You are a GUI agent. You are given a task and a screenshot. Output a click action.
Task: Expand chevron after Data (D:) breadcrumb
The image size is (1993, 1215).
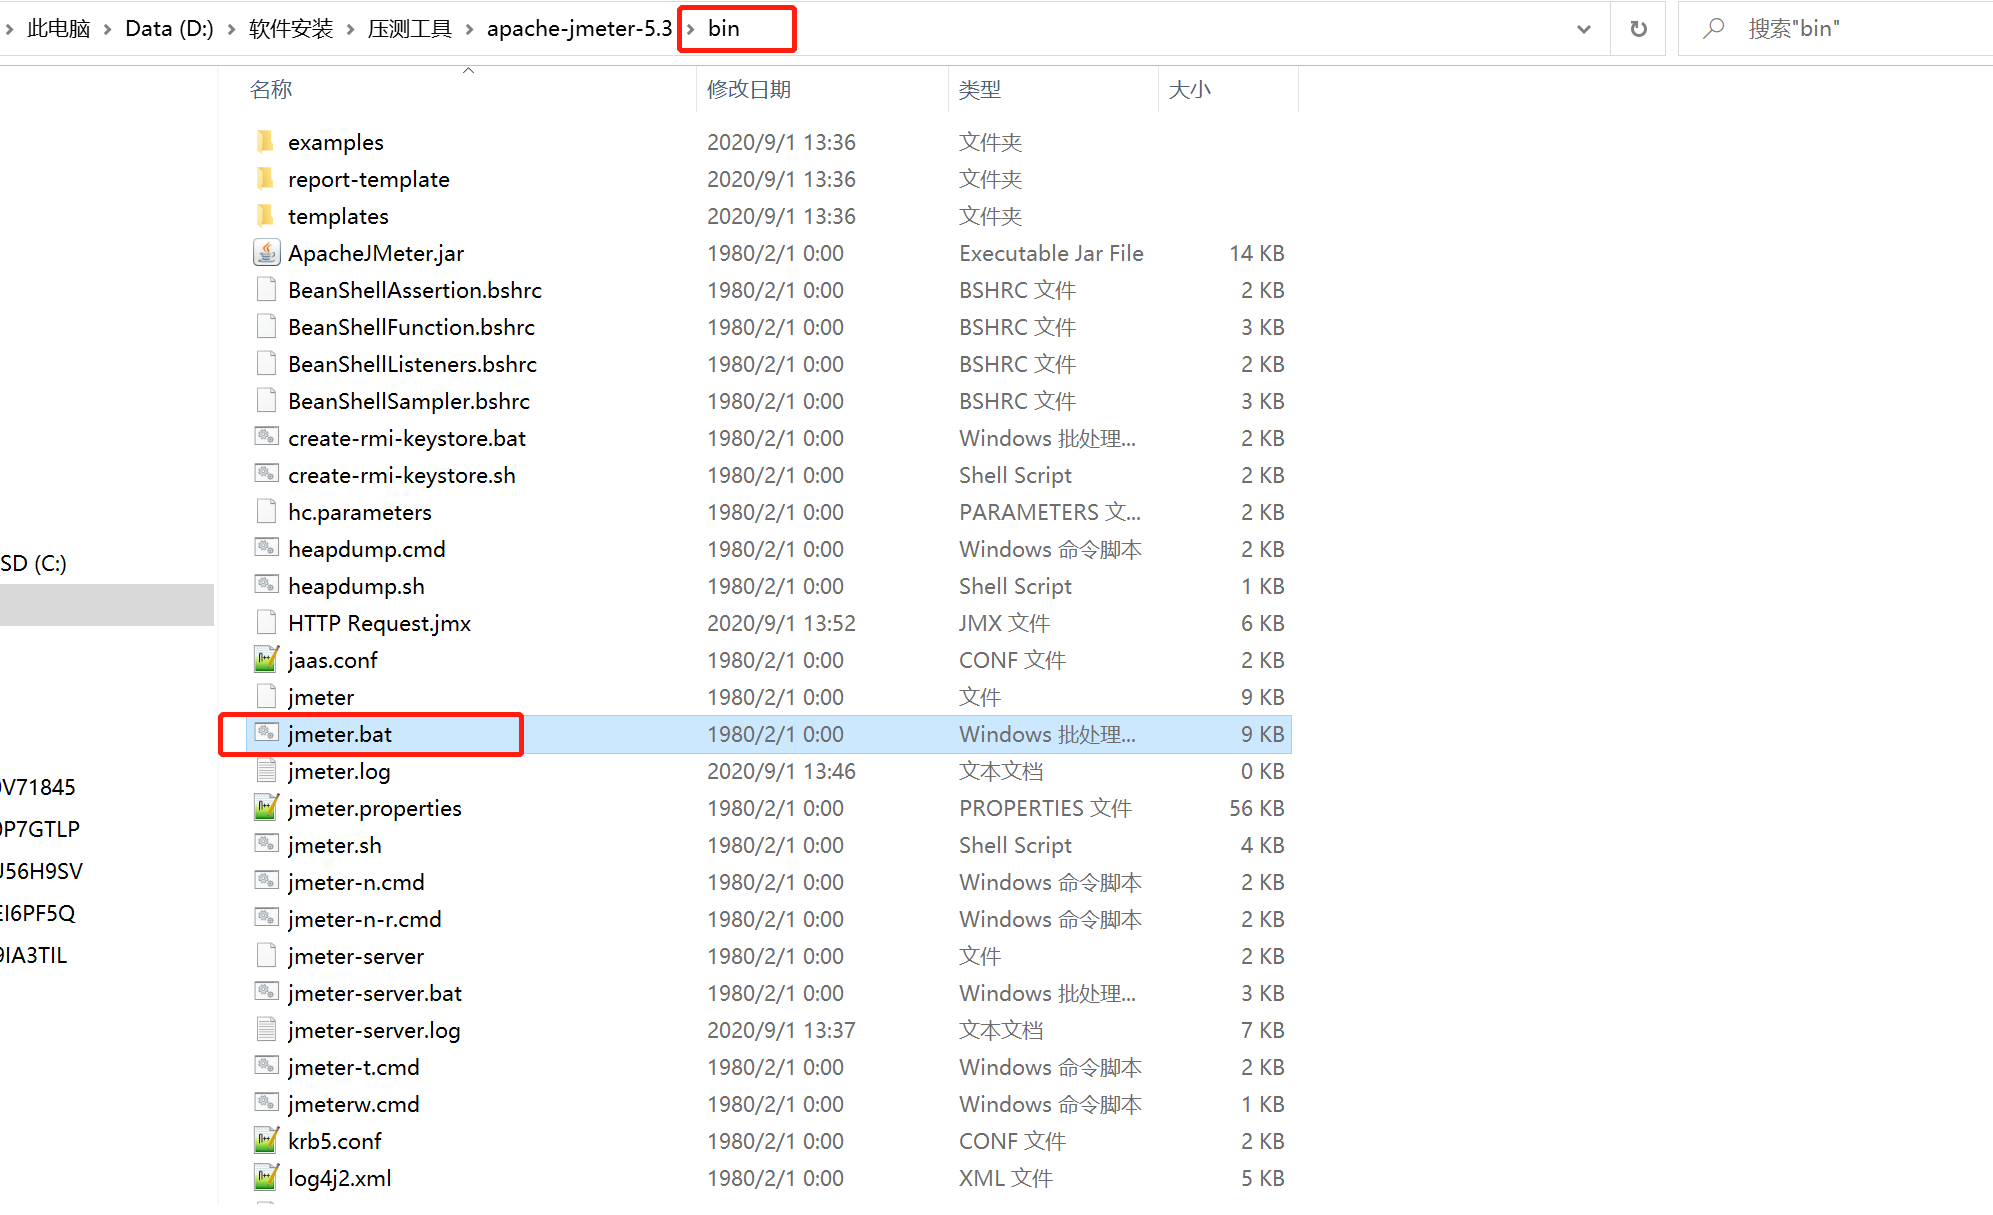pos(231,29)
